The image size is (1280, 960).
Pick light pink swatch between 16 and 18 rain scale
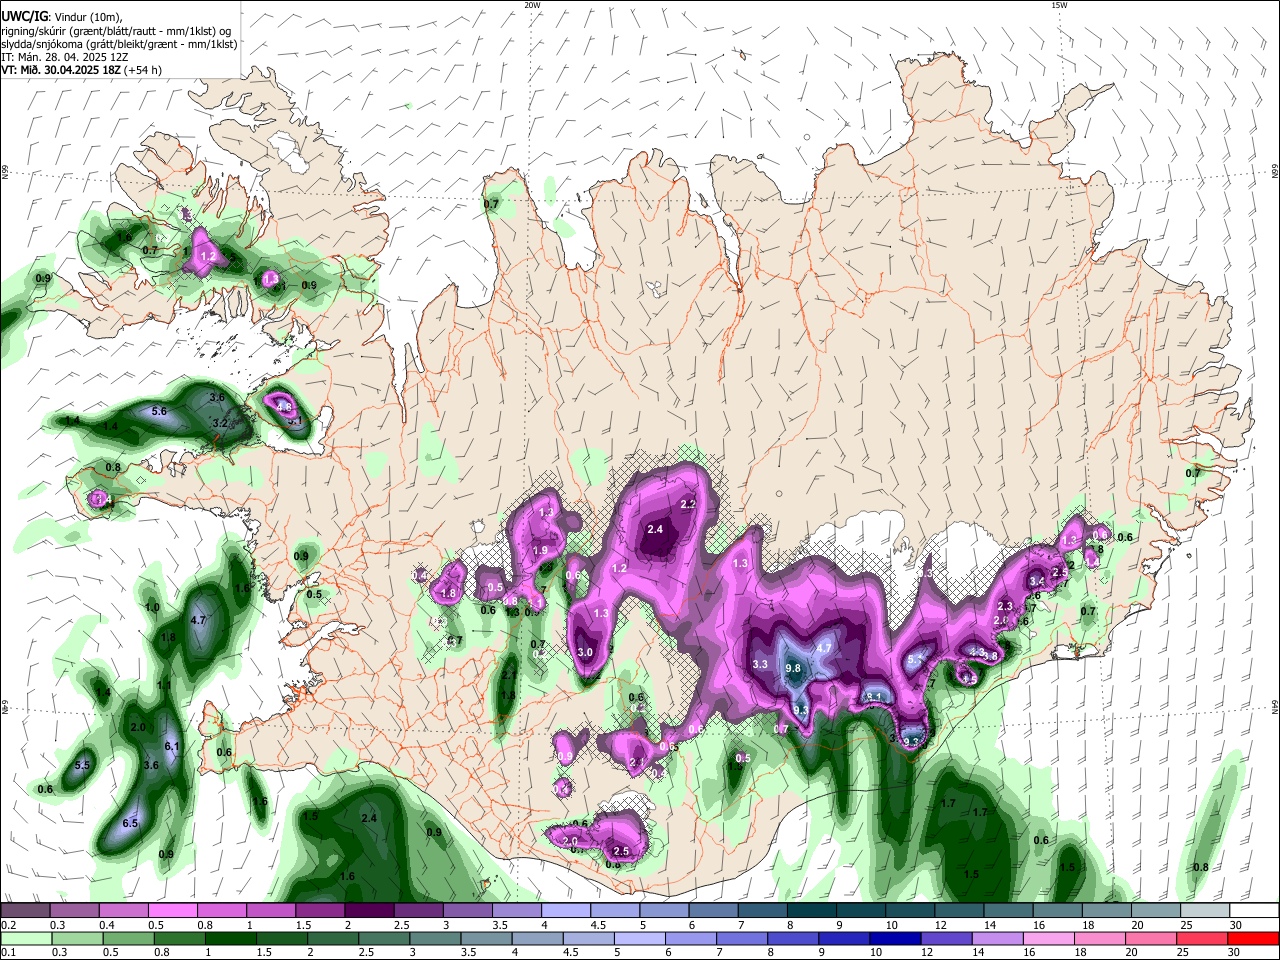(1051, 939)
